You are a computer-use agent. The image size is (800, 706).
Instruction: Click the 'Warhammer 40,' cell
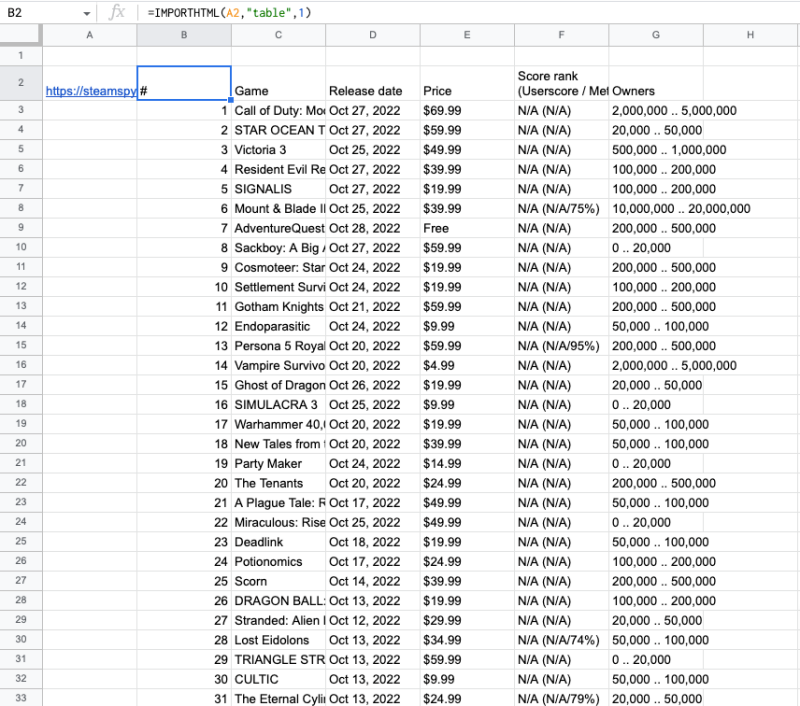278,424
